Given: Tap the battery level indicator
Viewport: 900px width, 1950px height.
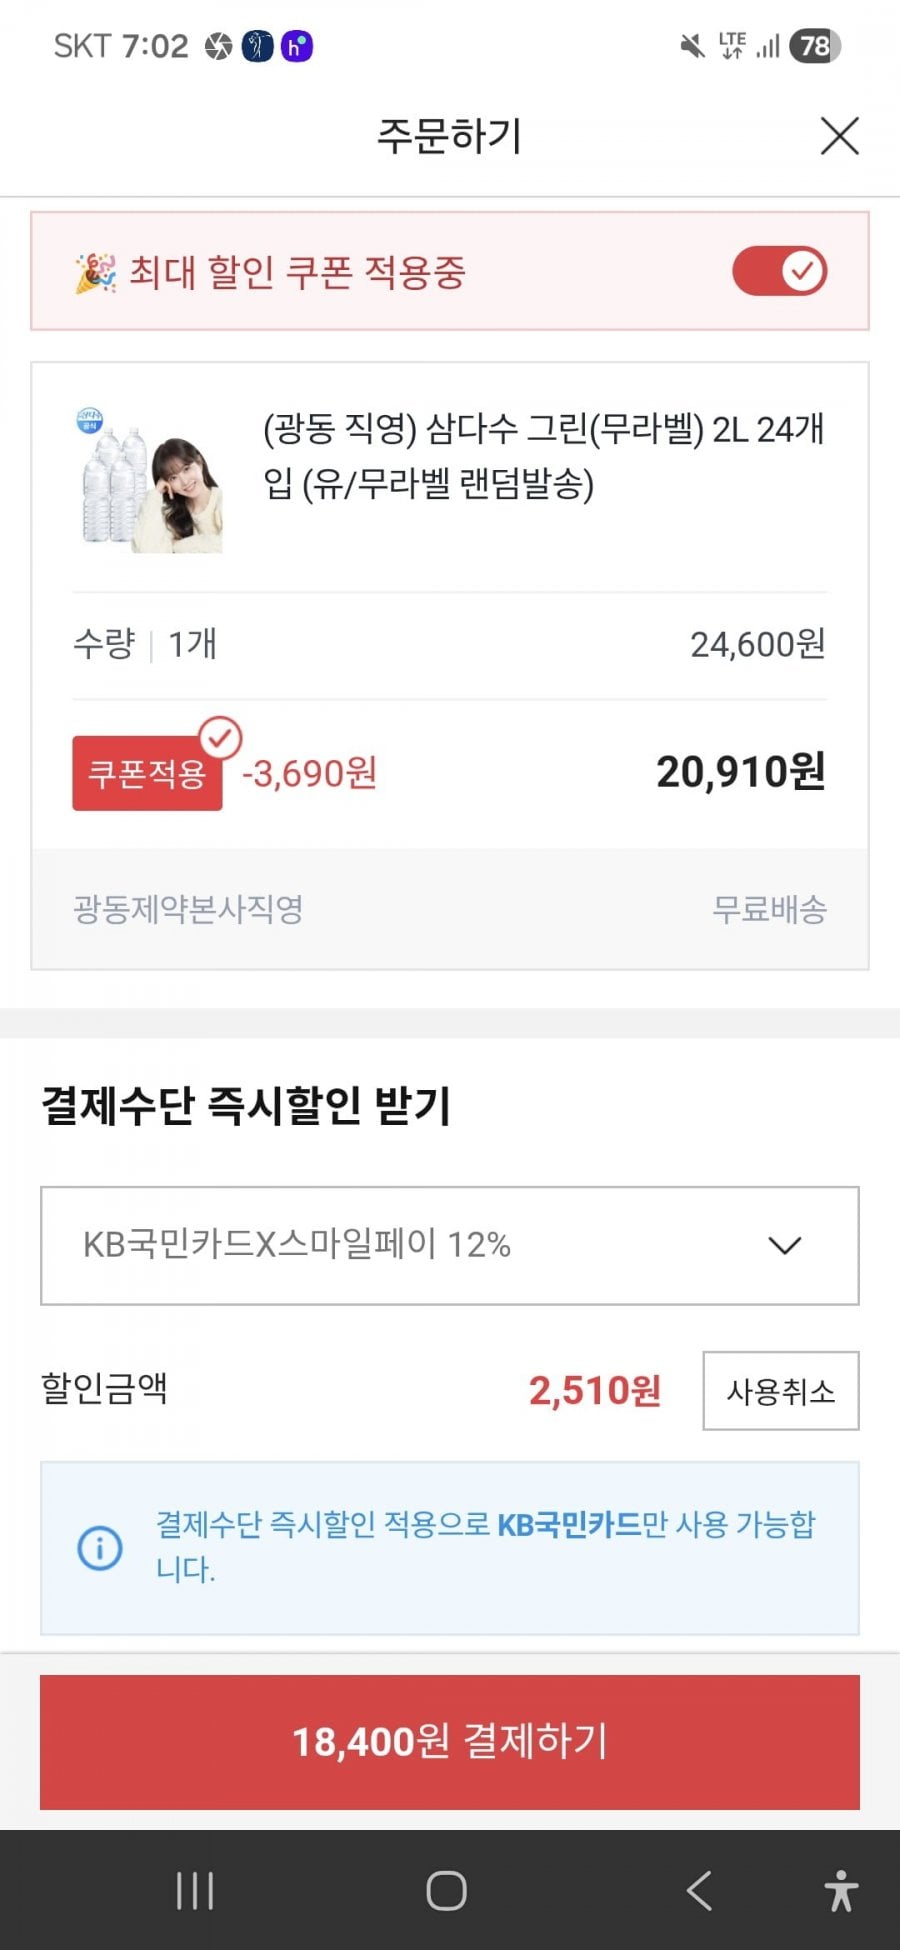Looking at the screenshot, I should coord(814,46).
